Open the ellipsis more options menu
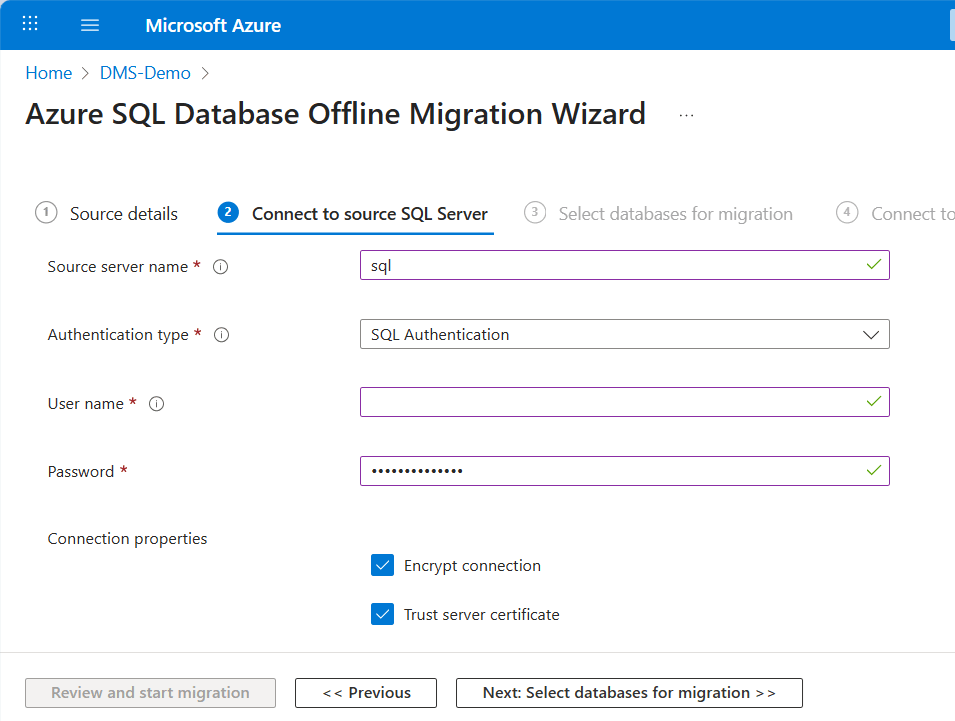 coord(686,115)
